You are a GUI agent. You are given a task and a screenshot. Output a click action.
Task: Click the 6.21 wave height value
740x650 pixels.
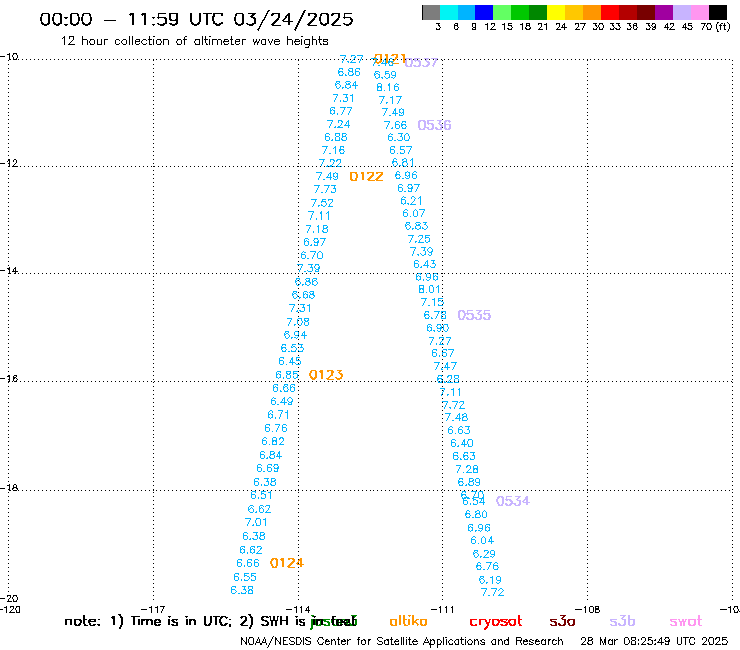pyautogui.click(x=412, y=201)
